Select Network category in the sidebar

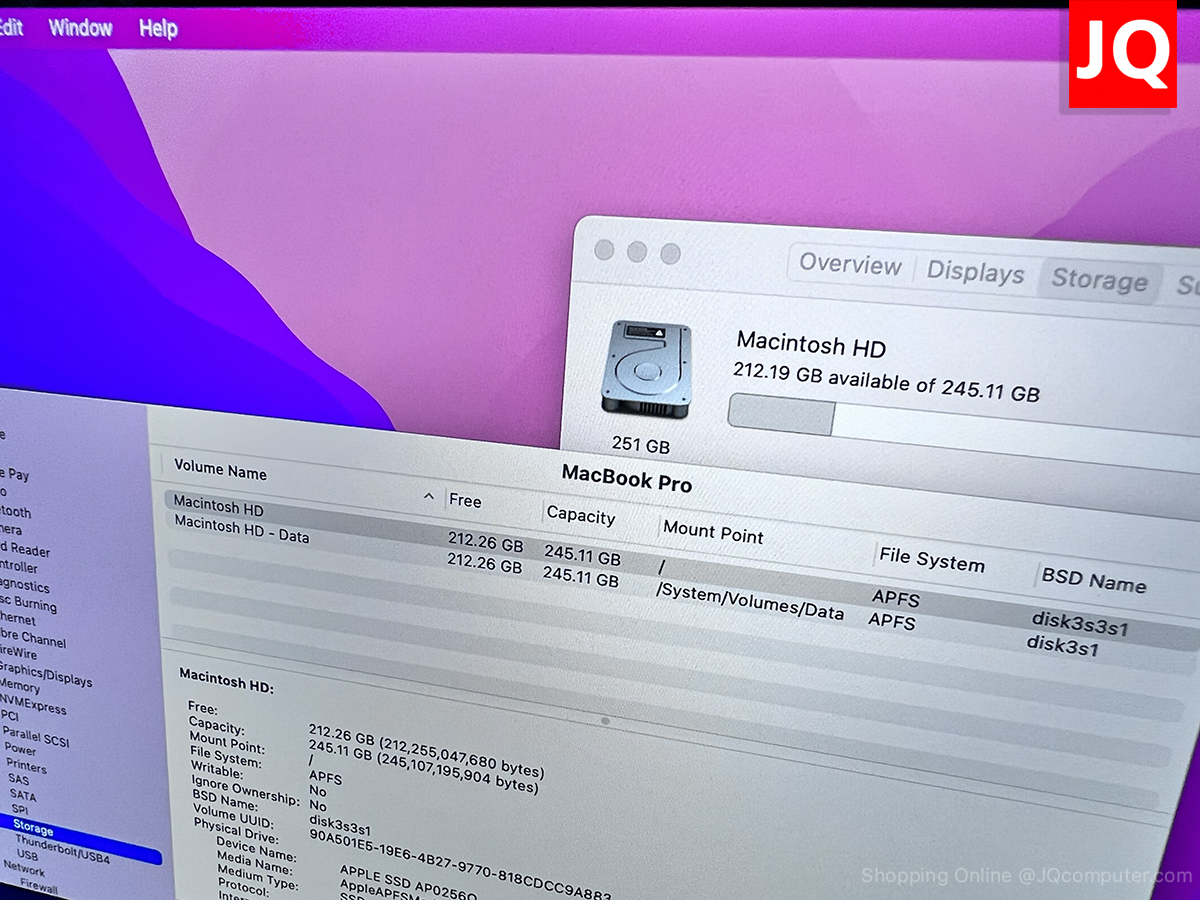(24, 867)
